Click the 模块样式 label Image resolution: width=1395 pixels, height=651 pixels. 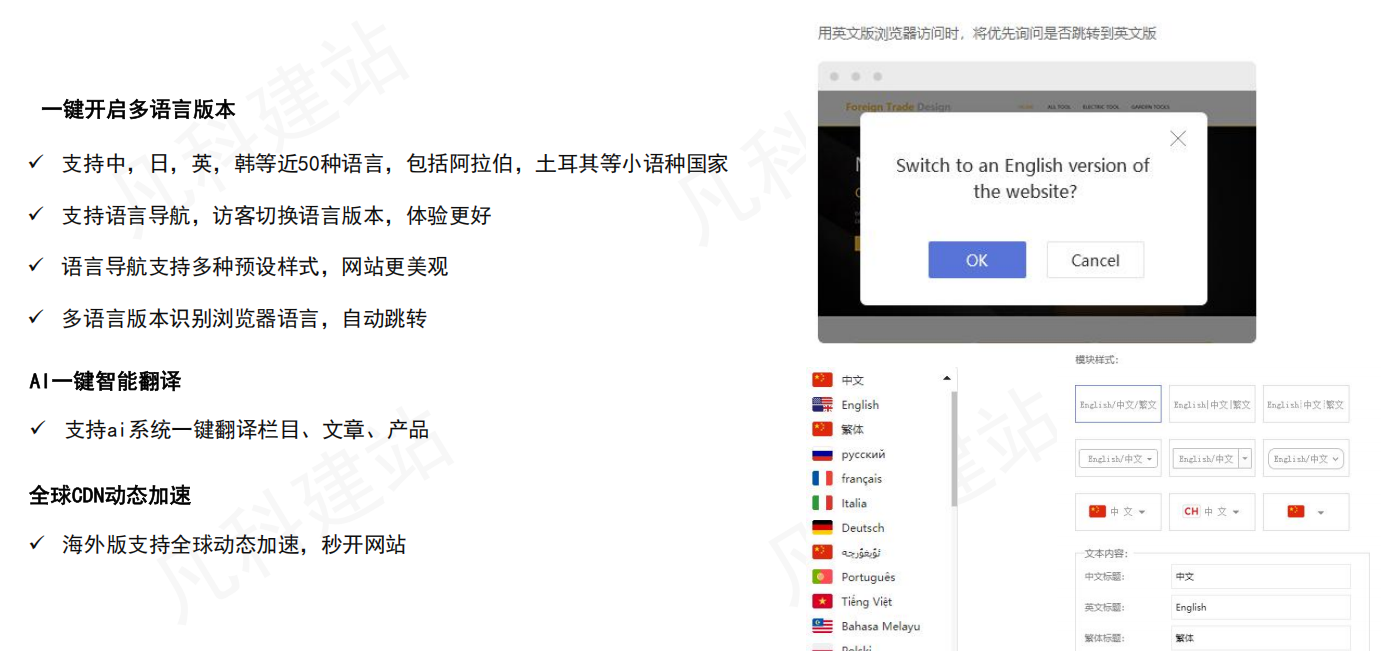point(1097,359)
